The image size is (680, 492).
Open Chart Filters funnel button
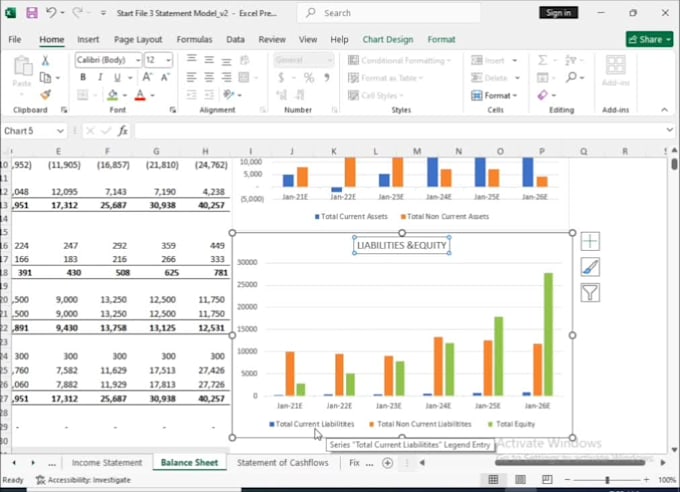click(590, 293)
